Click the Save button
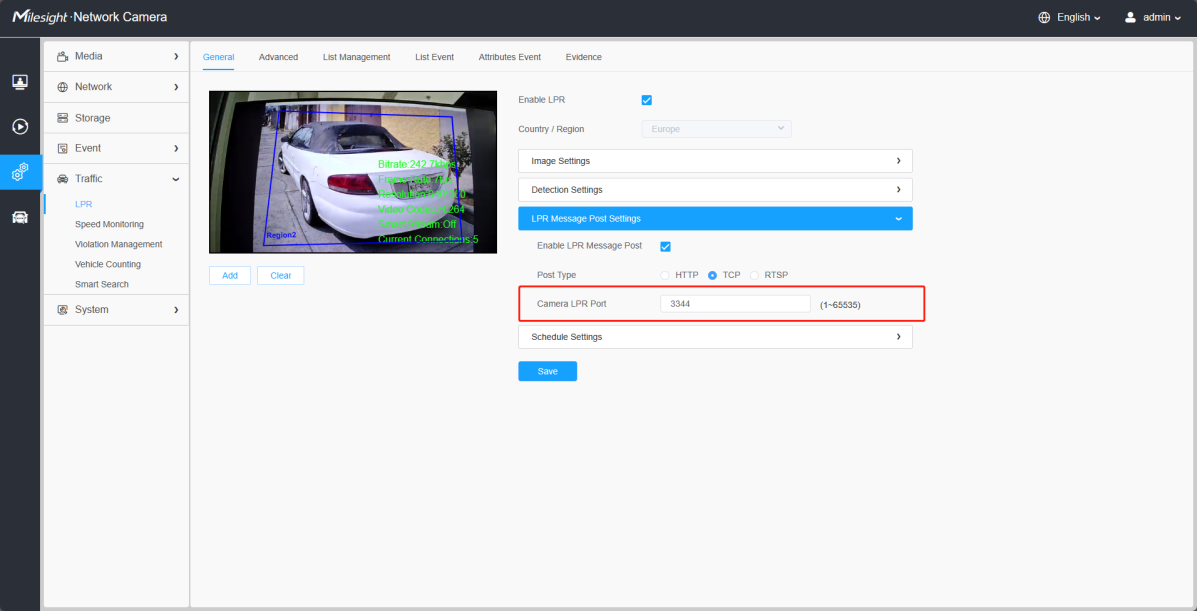Viewport: 1197px width, 611px height. pos(547,371)
